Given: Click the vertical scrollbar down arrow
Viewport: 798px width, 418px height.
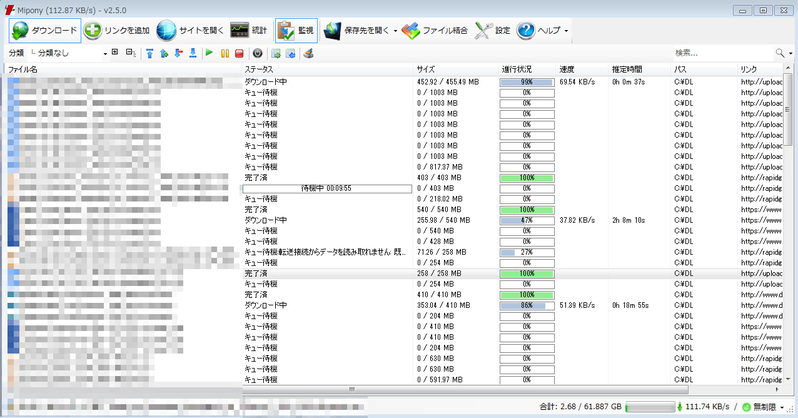Looking at the screenshot, I should (788, 380).
